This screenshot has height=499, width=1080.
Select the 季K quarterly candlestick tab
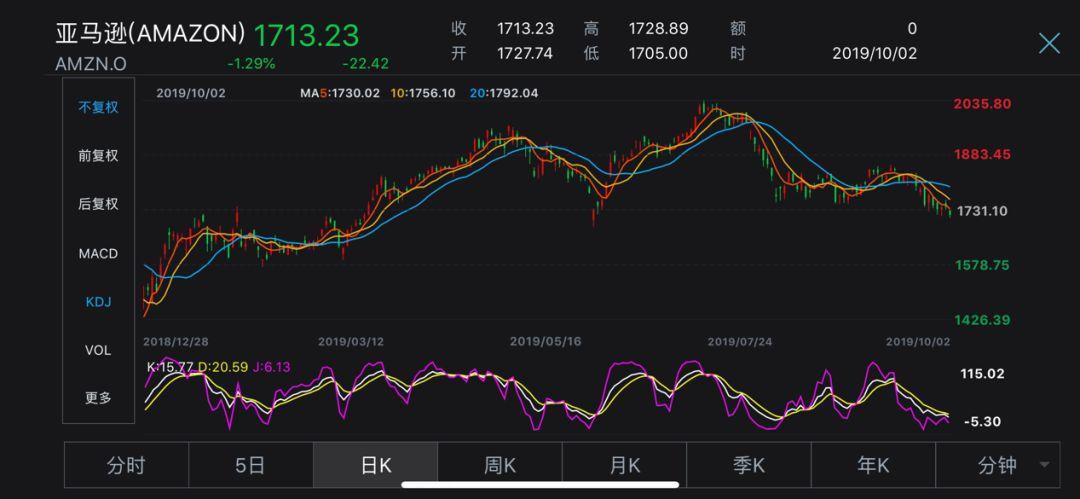[748, 465]
